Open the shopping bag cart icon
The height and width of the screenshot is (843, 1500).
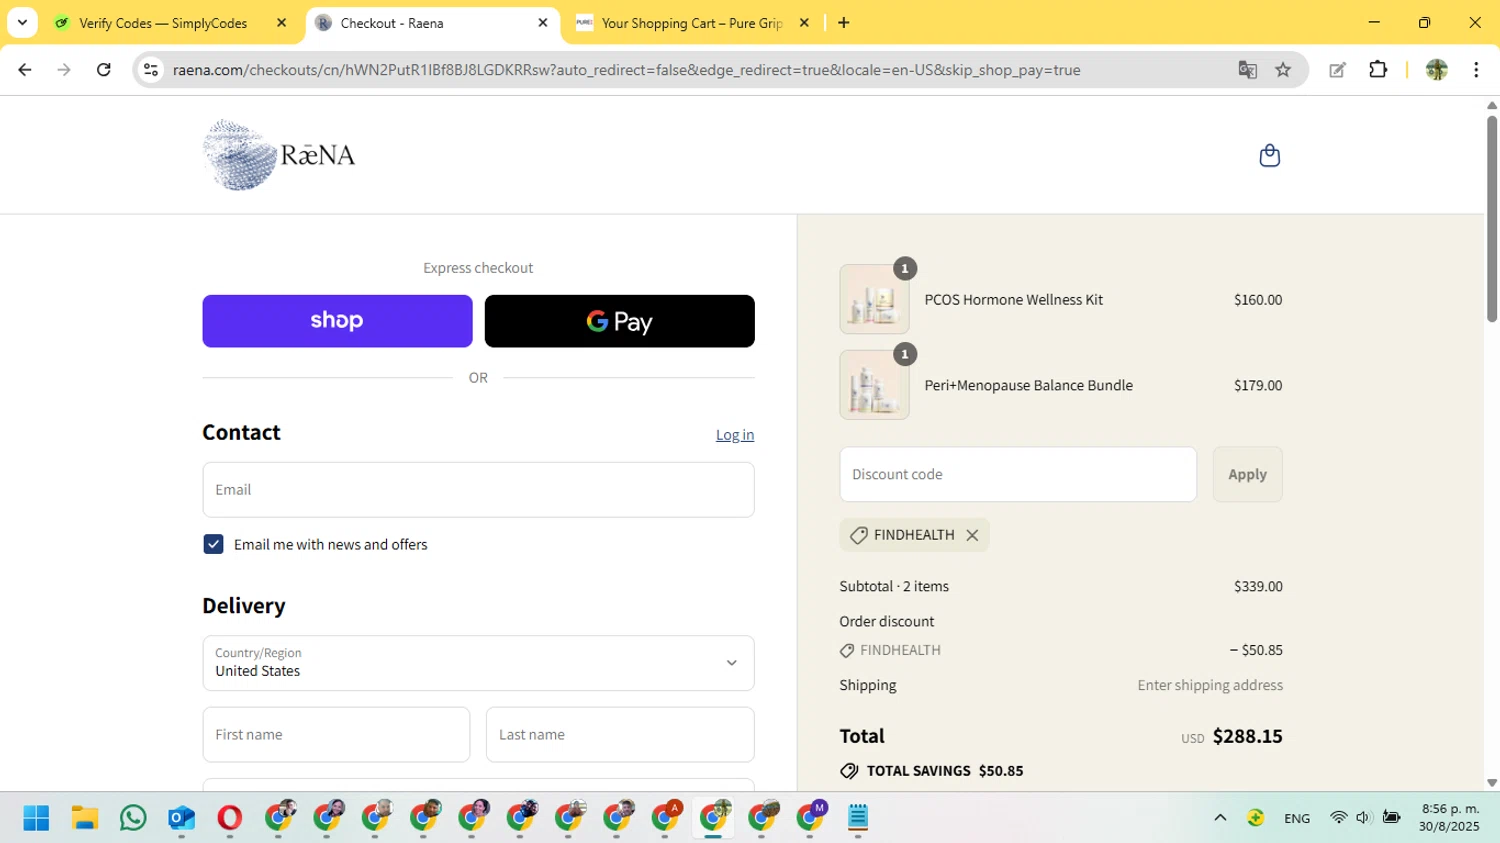pos(1269,156)
